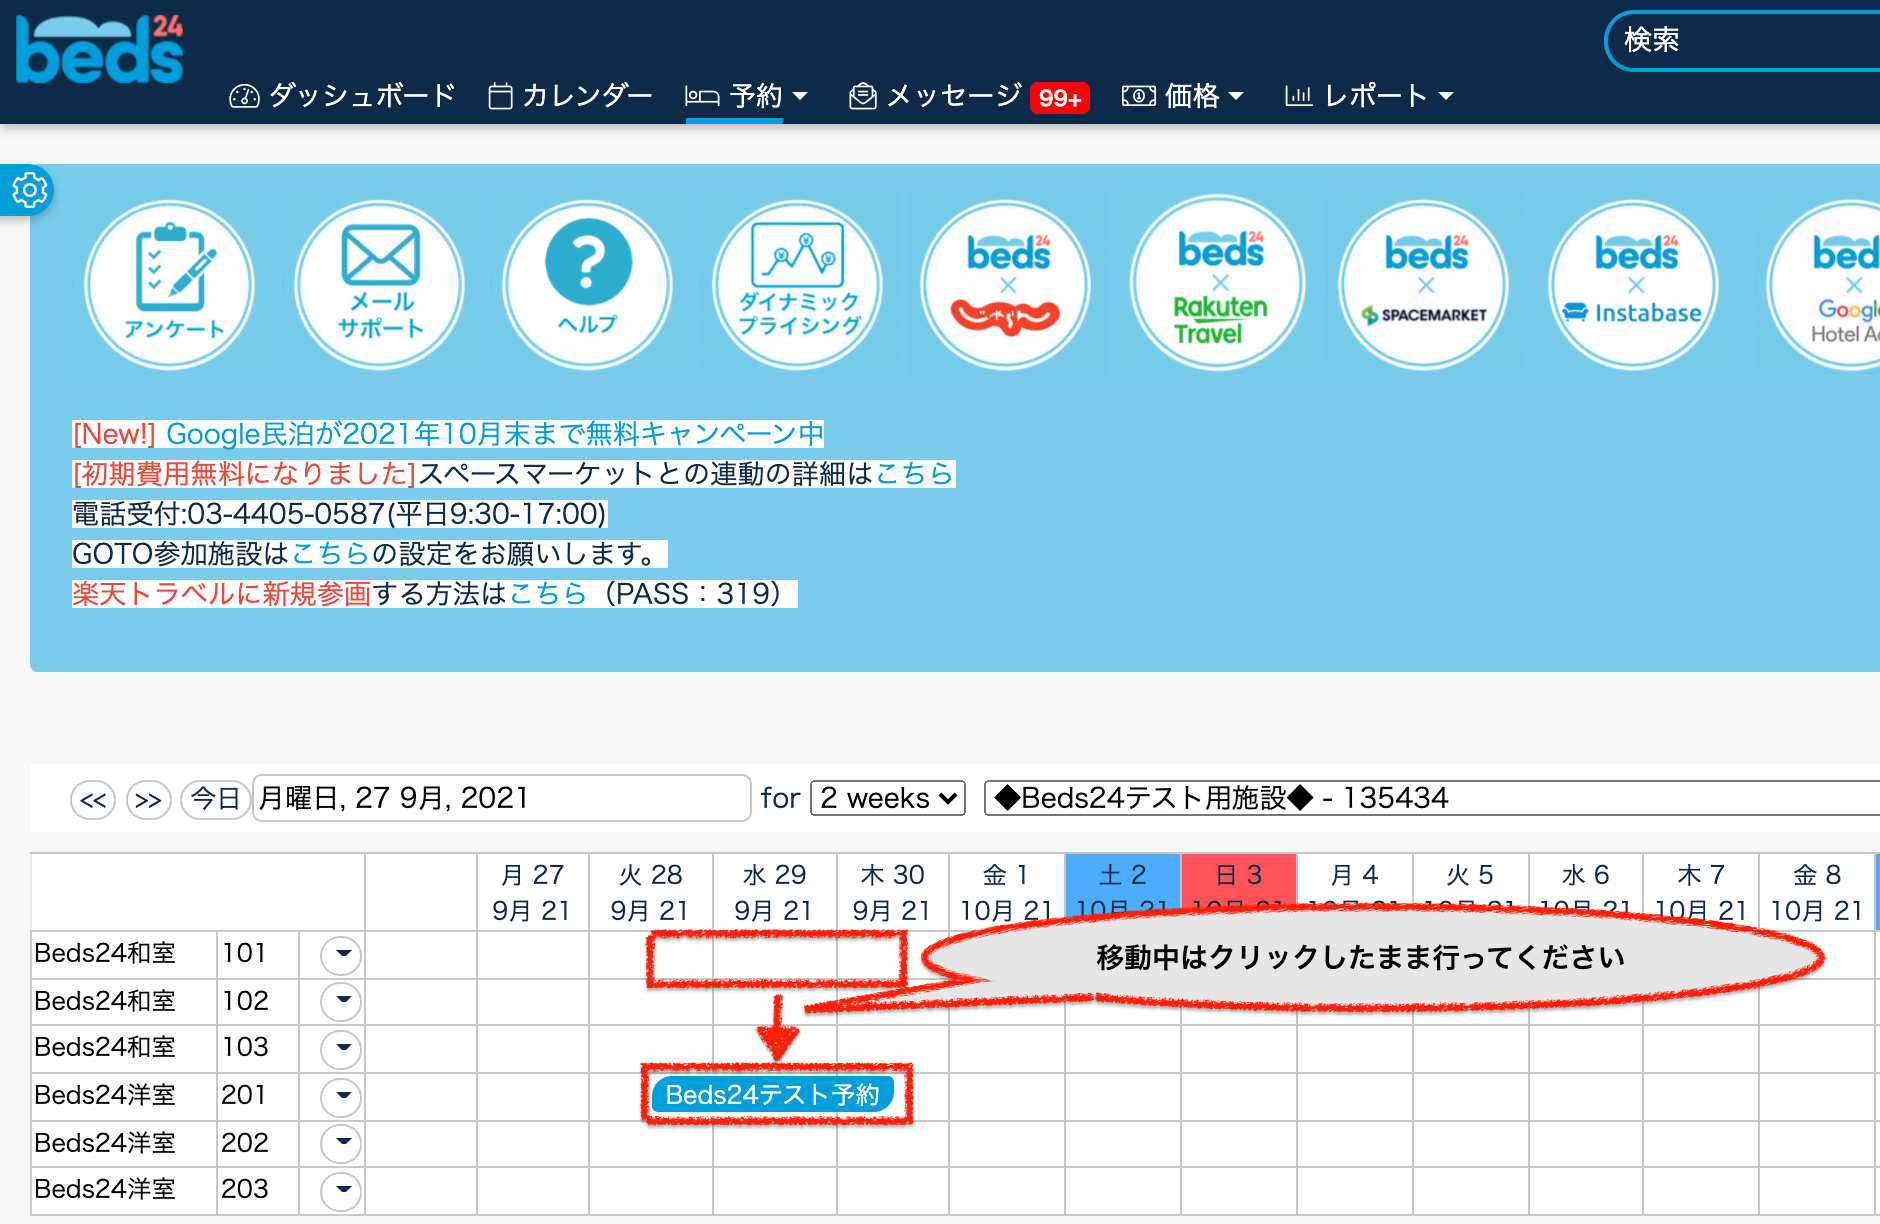Open the settings gear icon
Screen dimensions: 1880x1224
[x=29, y=189]
